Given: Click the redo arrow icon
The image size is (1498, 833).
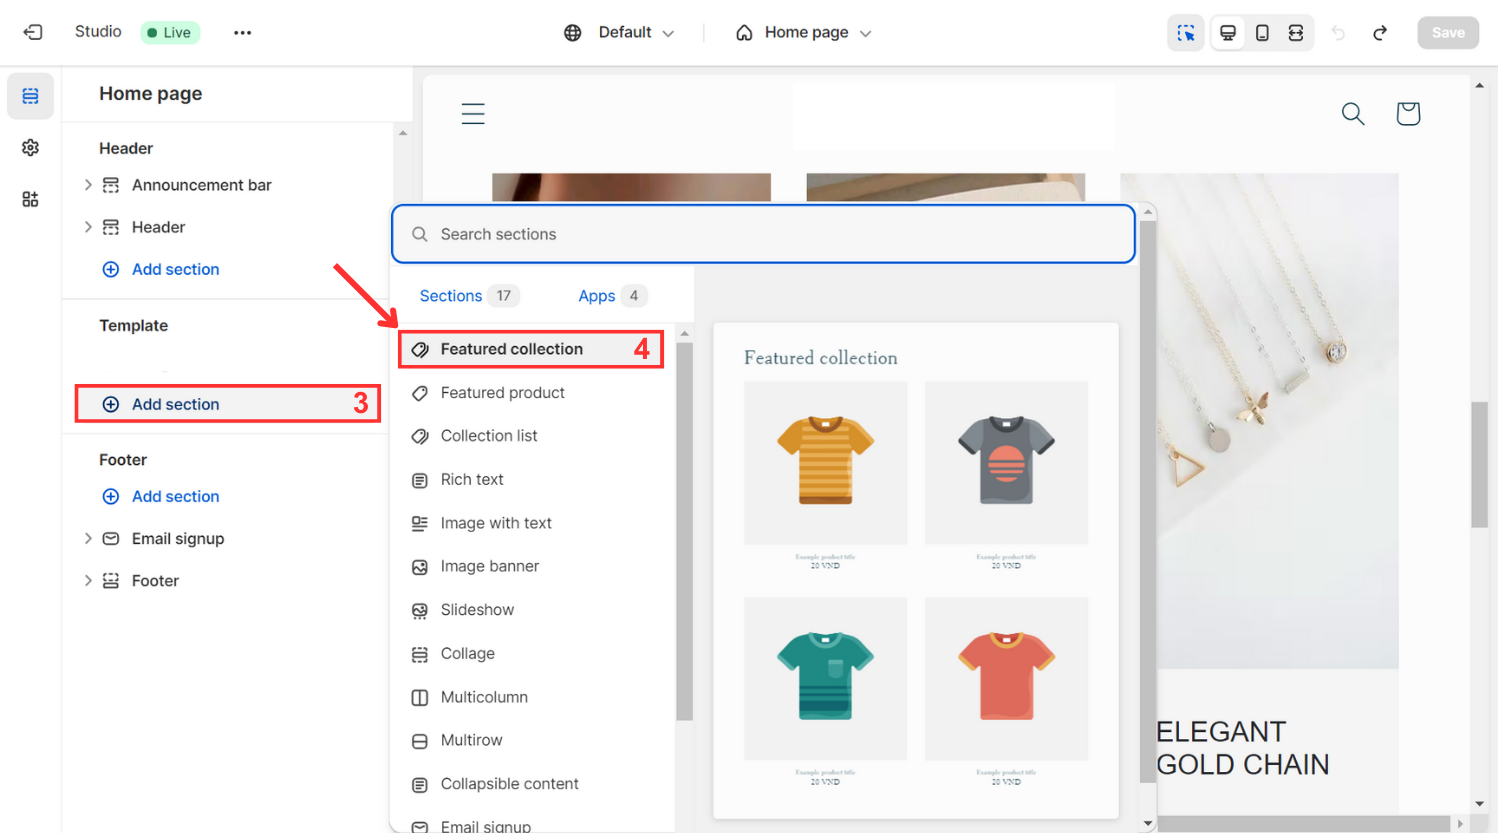Looking at the screenshot, I should click(x=1380, y=33).
